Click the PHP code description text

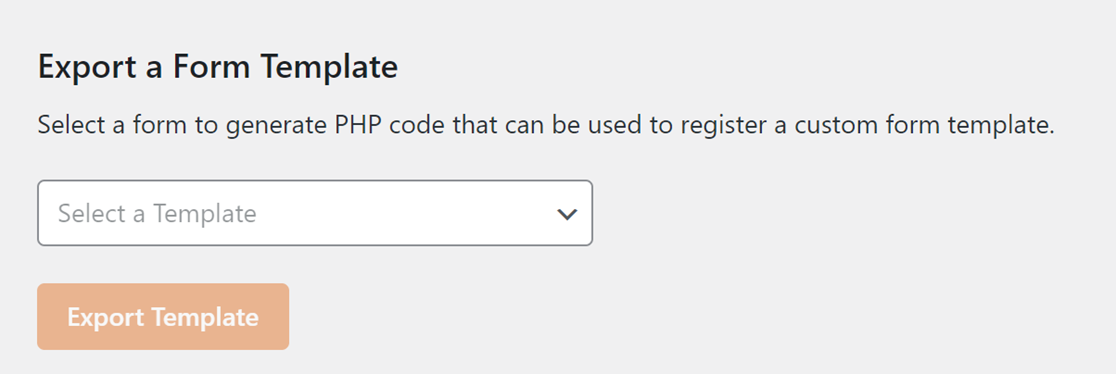(545, 126)
